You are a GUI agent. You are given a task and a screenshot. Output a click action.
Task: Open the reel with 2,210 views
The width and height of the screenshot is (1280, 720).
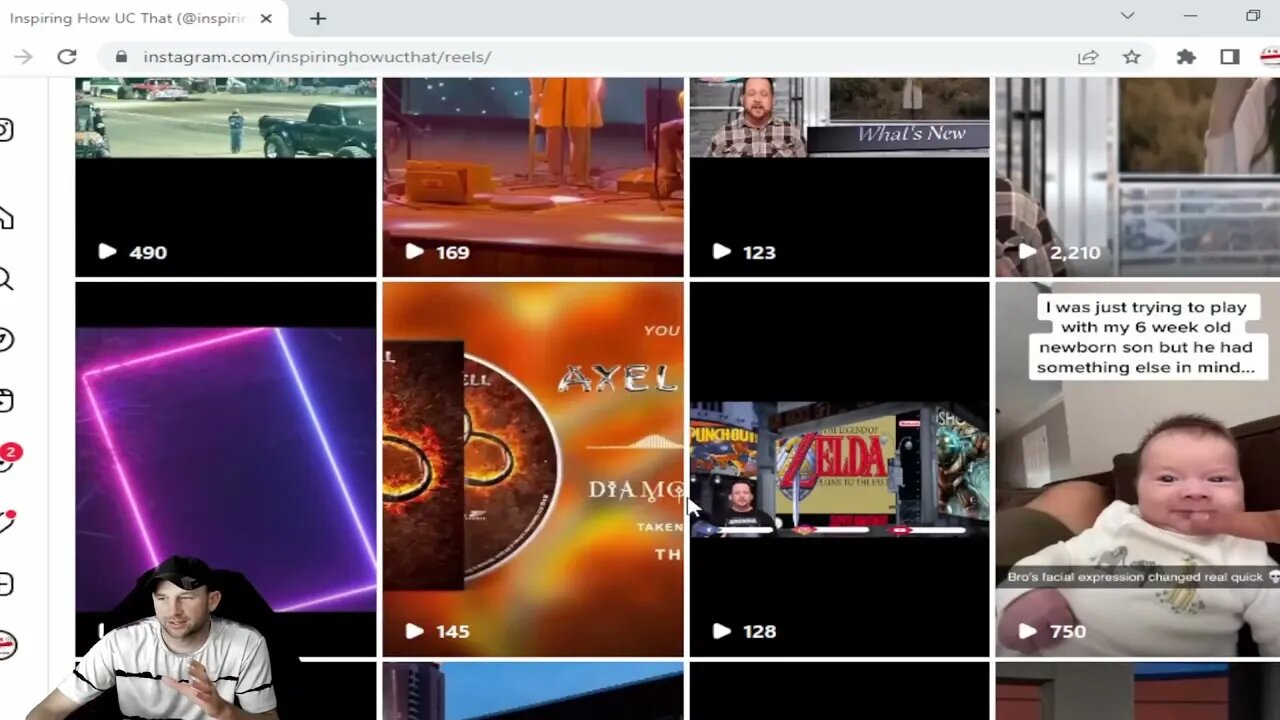pyautogui.click(x=1138, y=177)
